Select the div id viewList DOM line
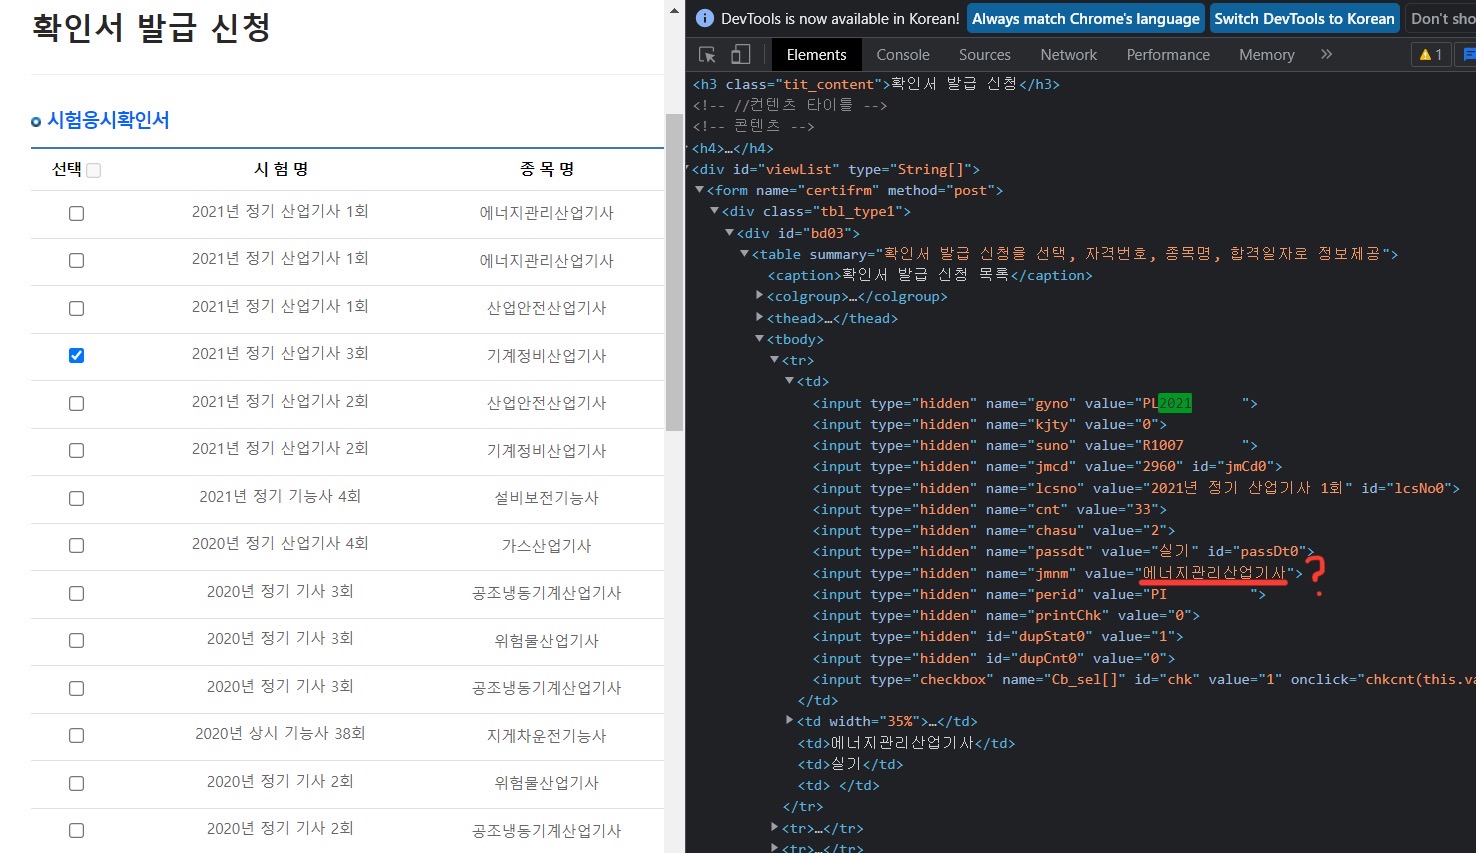Viewport: 1476px width, 853px height. tap(836, 169)
